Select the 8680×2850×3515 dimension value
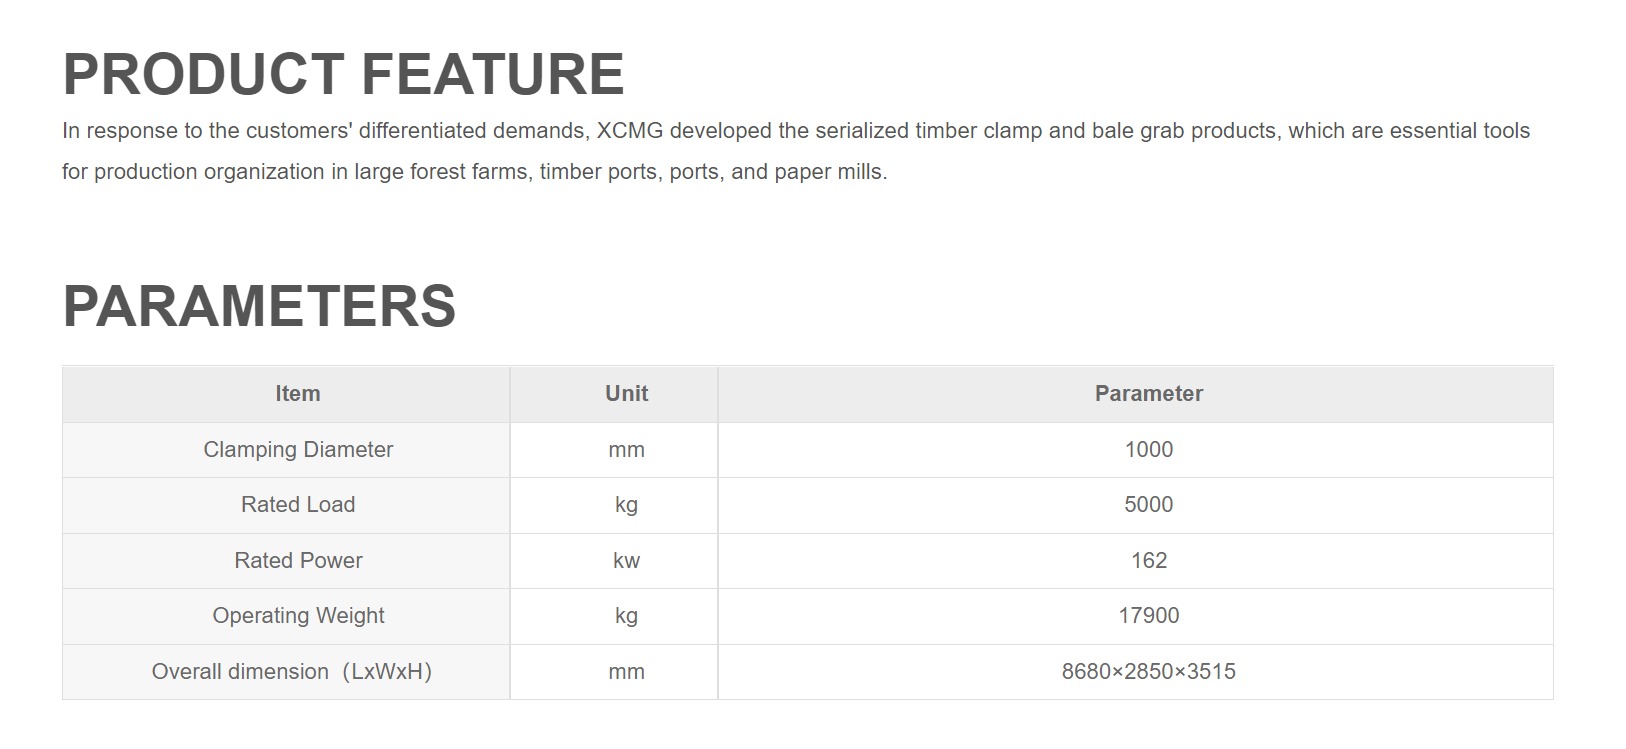1626x749 pixels. coord(1148,672)
